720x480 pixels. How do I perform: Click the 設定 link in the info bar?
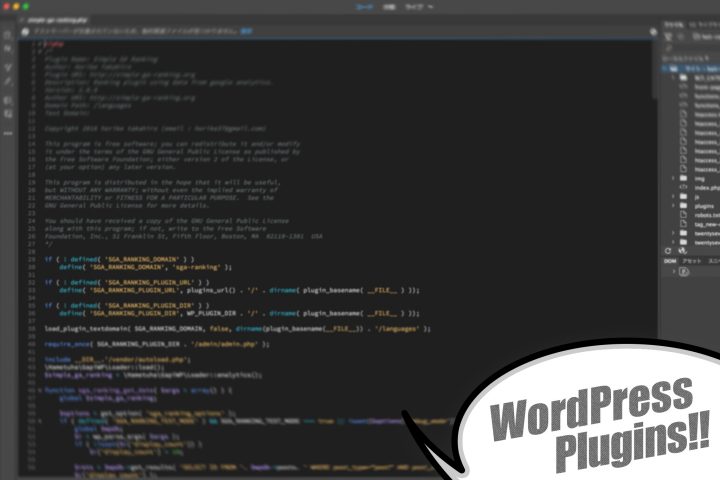[247, 31]
